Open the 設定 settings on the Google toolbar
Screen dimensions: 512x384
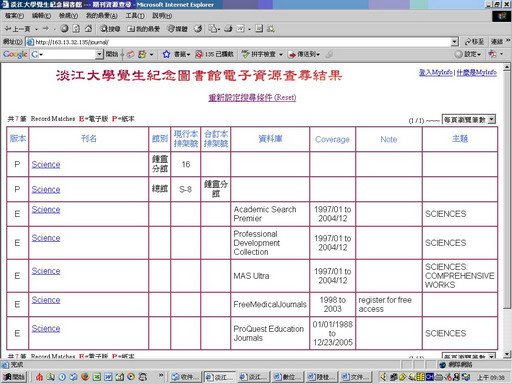tap(468, 54)
